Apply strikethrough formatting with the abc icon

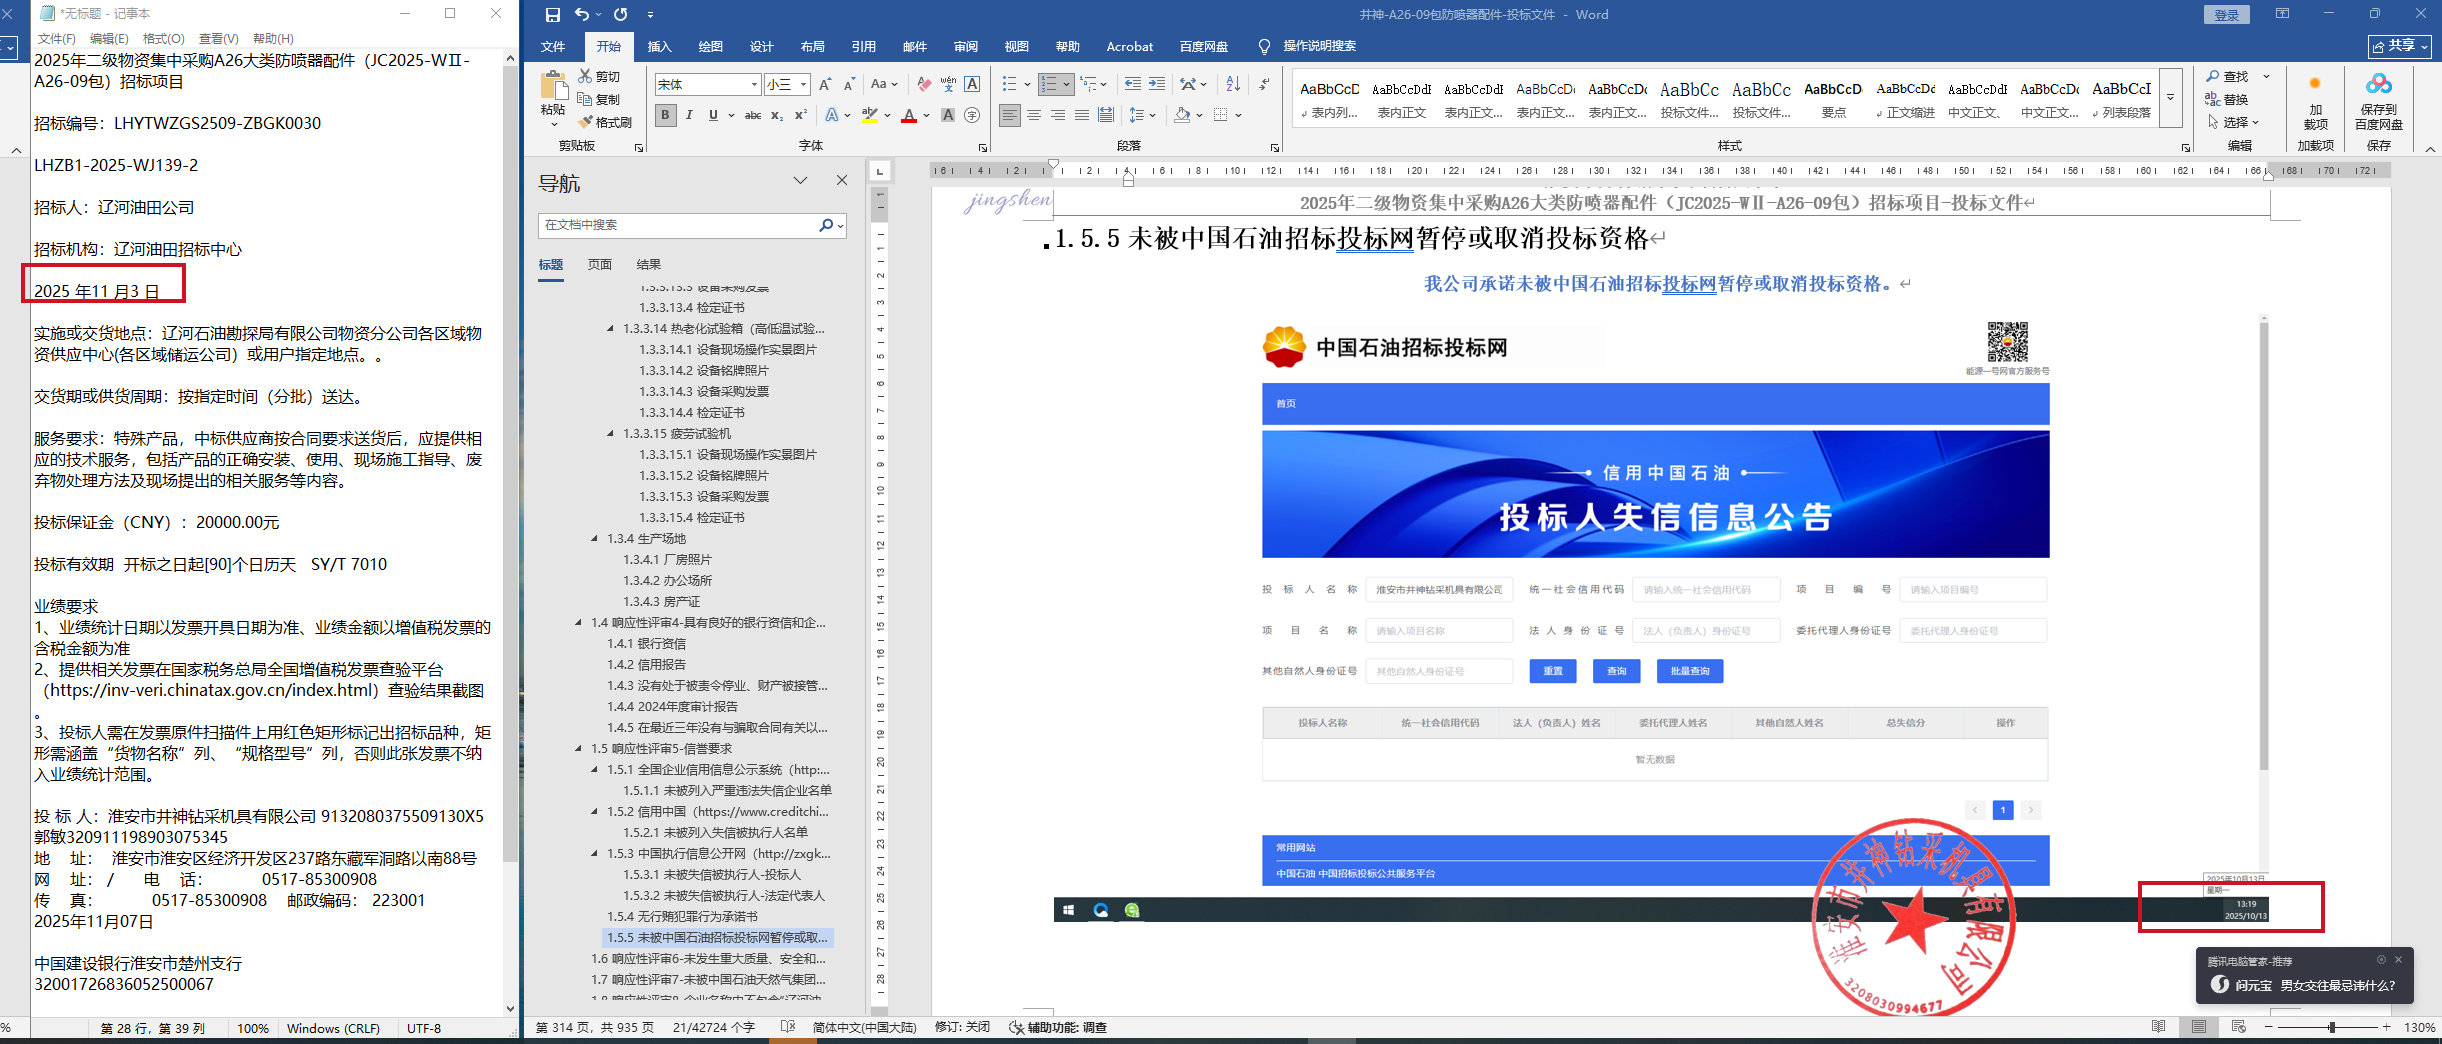[753, 116]
